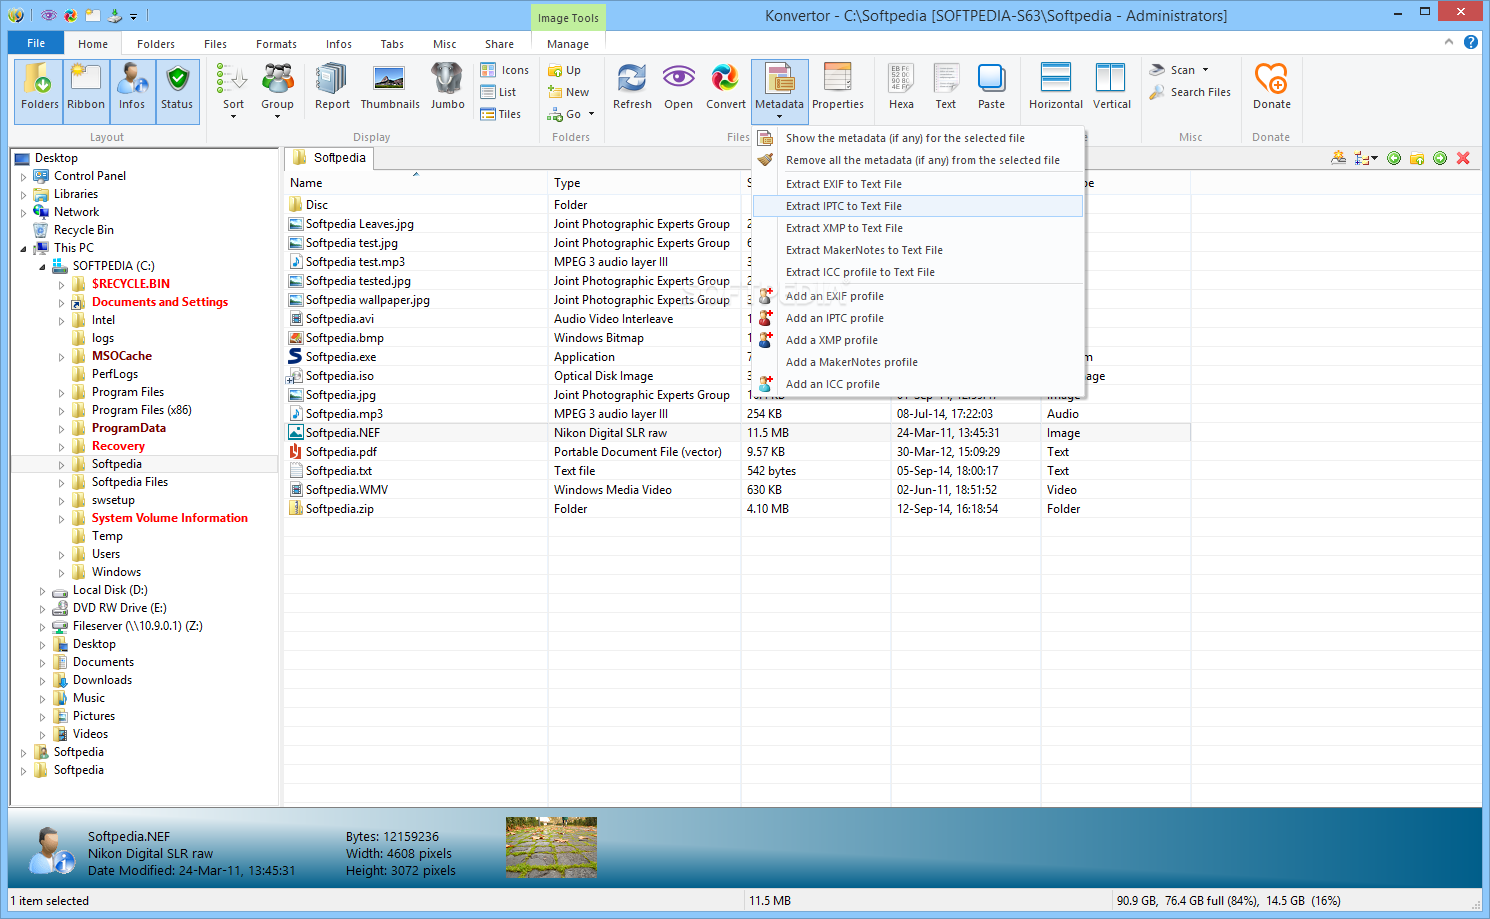This screenshot has width=1490, height=919.
Task: Switch to Jumbo display
Action: (447, 88)
